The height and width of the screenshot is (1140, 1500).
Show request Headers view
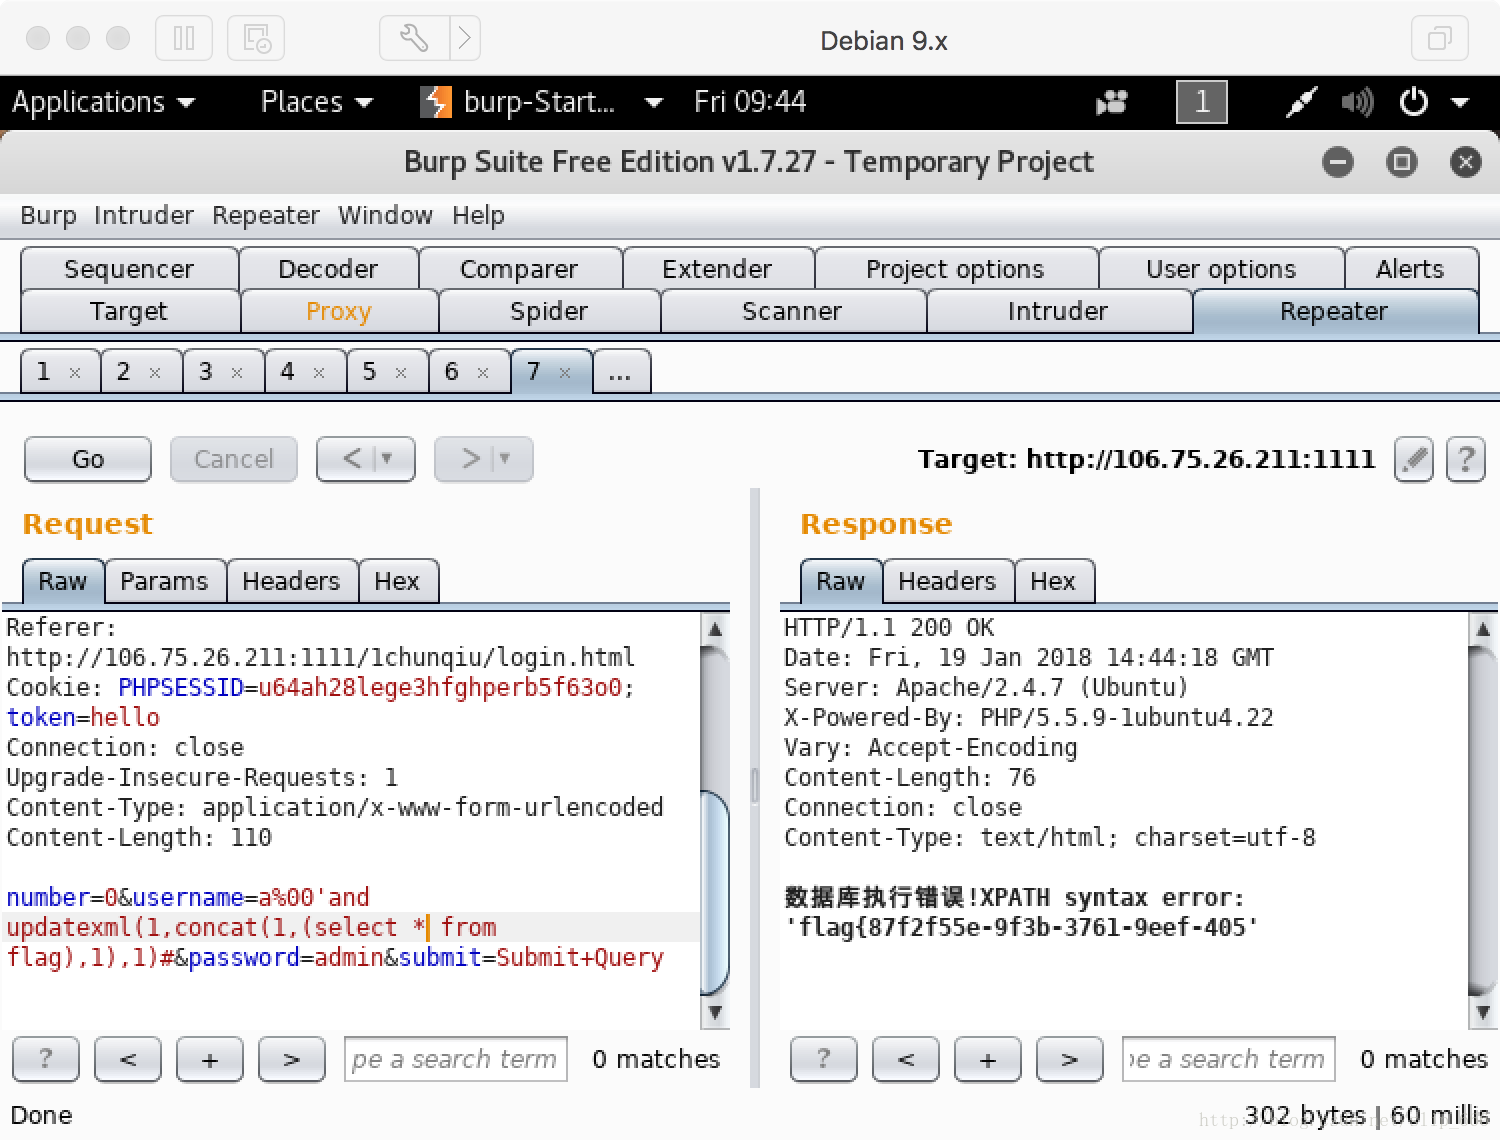point(291,581)
